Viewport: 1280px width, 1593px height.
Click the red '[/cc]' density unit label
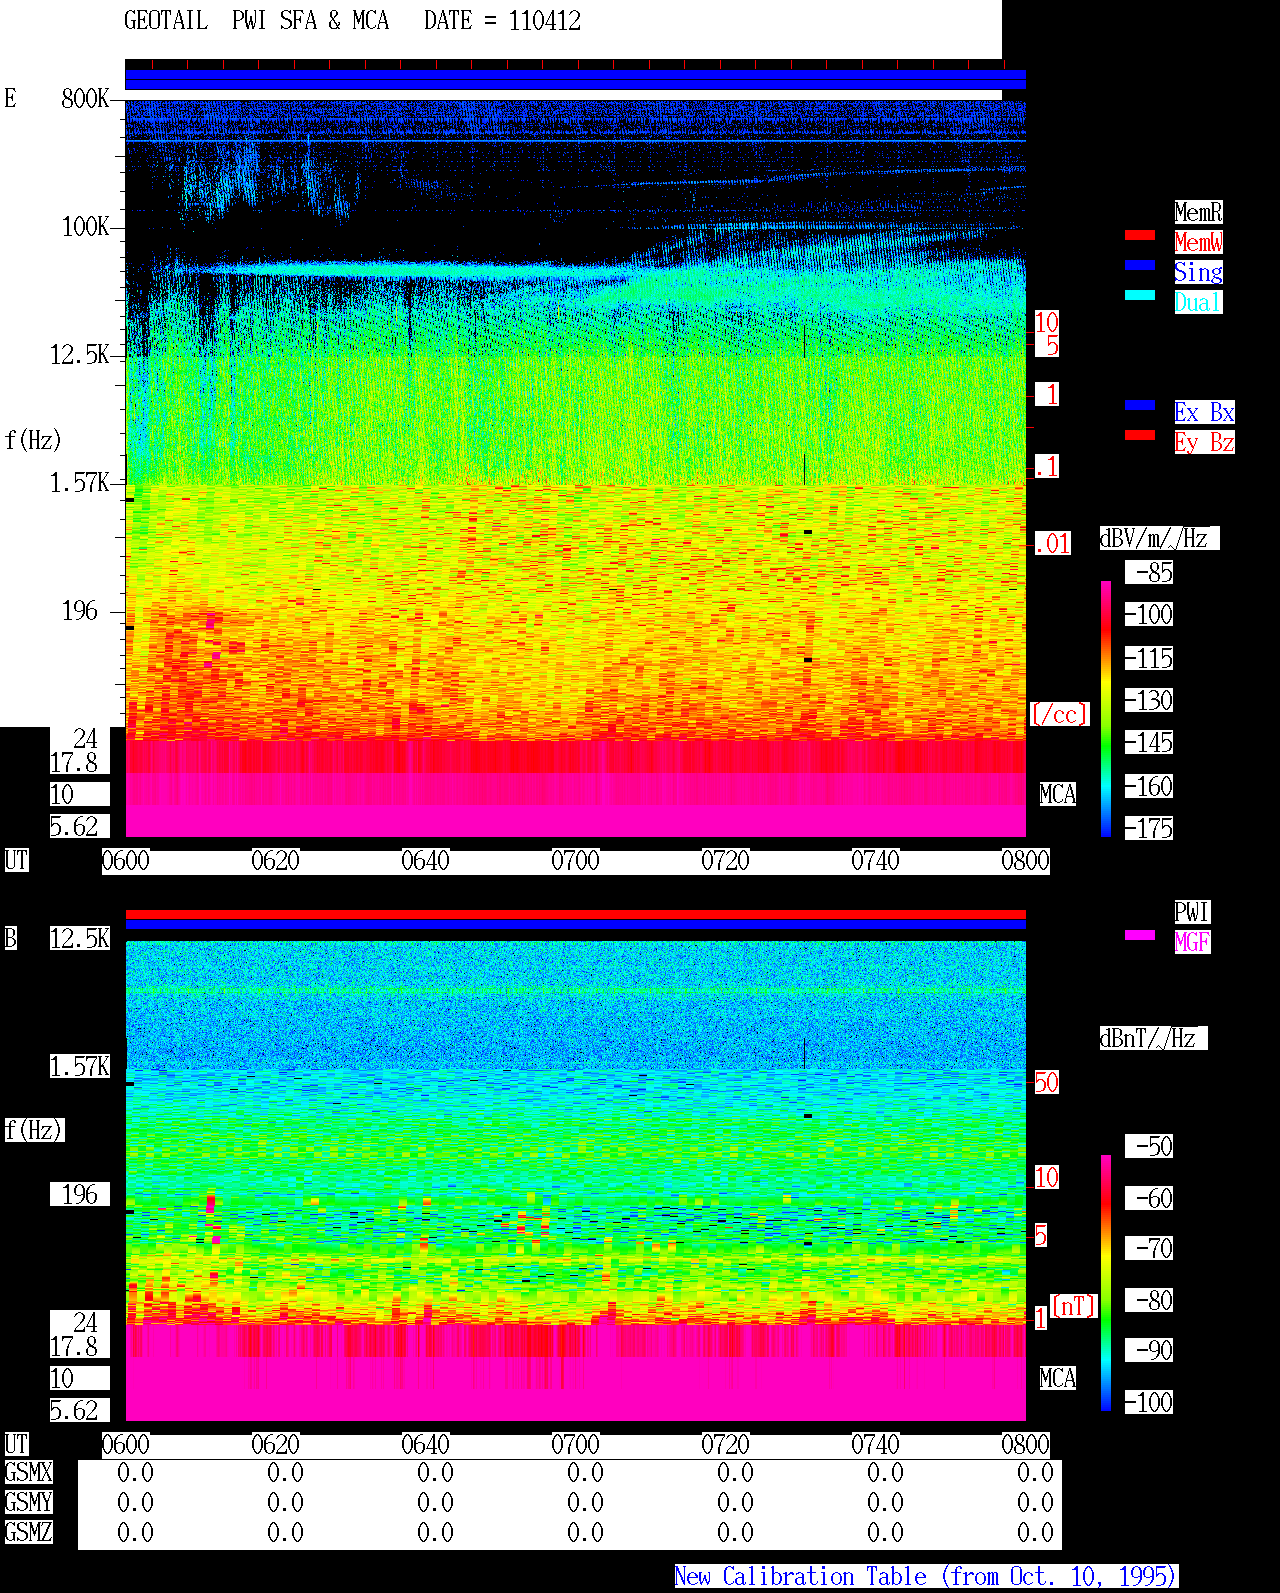click(1059, 714)
